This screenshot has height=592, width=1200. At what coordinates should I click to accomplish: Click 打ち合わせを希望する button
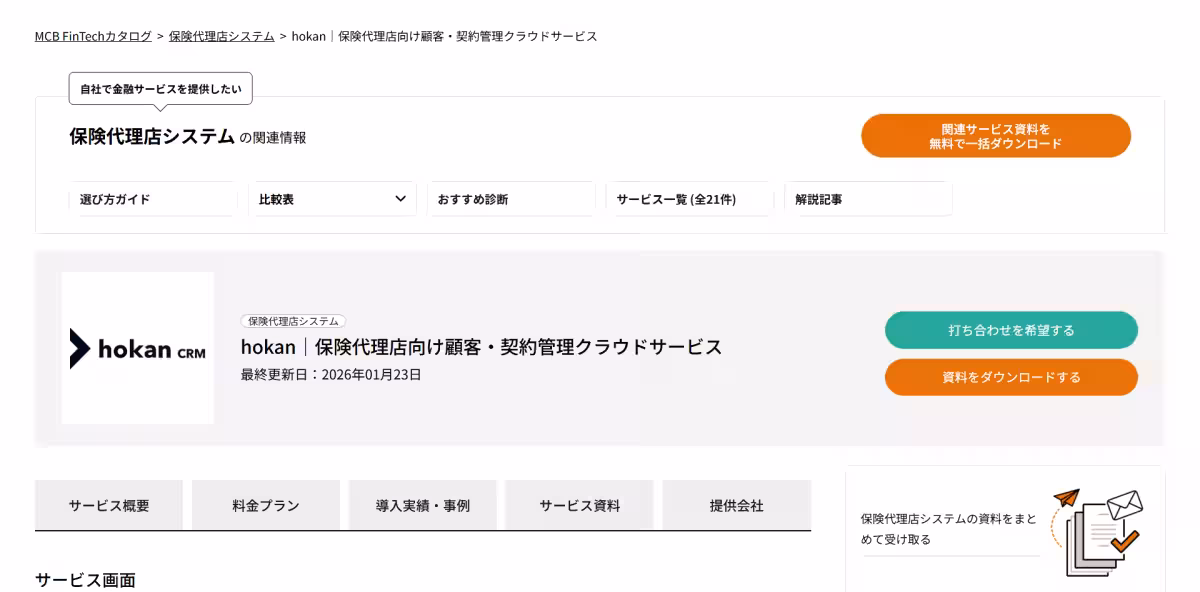(1011, 330)
